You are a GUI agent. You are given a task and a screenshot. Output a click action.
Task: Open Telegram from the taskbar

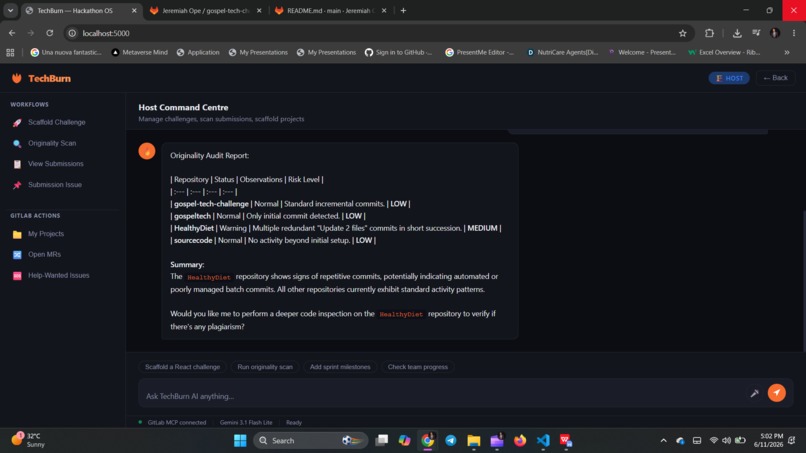click(x=451, y=441)
